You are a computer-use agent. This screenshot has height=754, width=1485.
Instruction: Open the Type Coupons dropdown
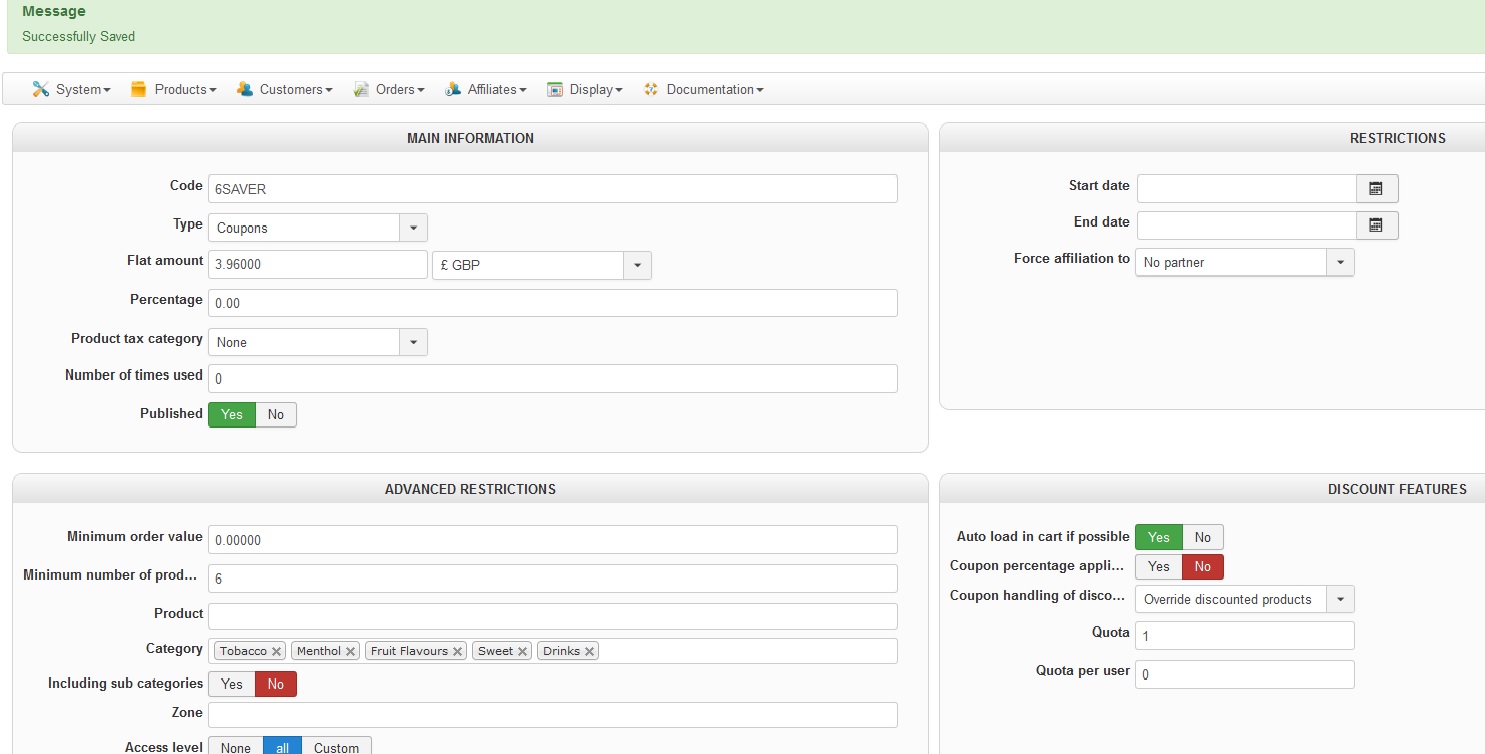(x=318, y=228)
